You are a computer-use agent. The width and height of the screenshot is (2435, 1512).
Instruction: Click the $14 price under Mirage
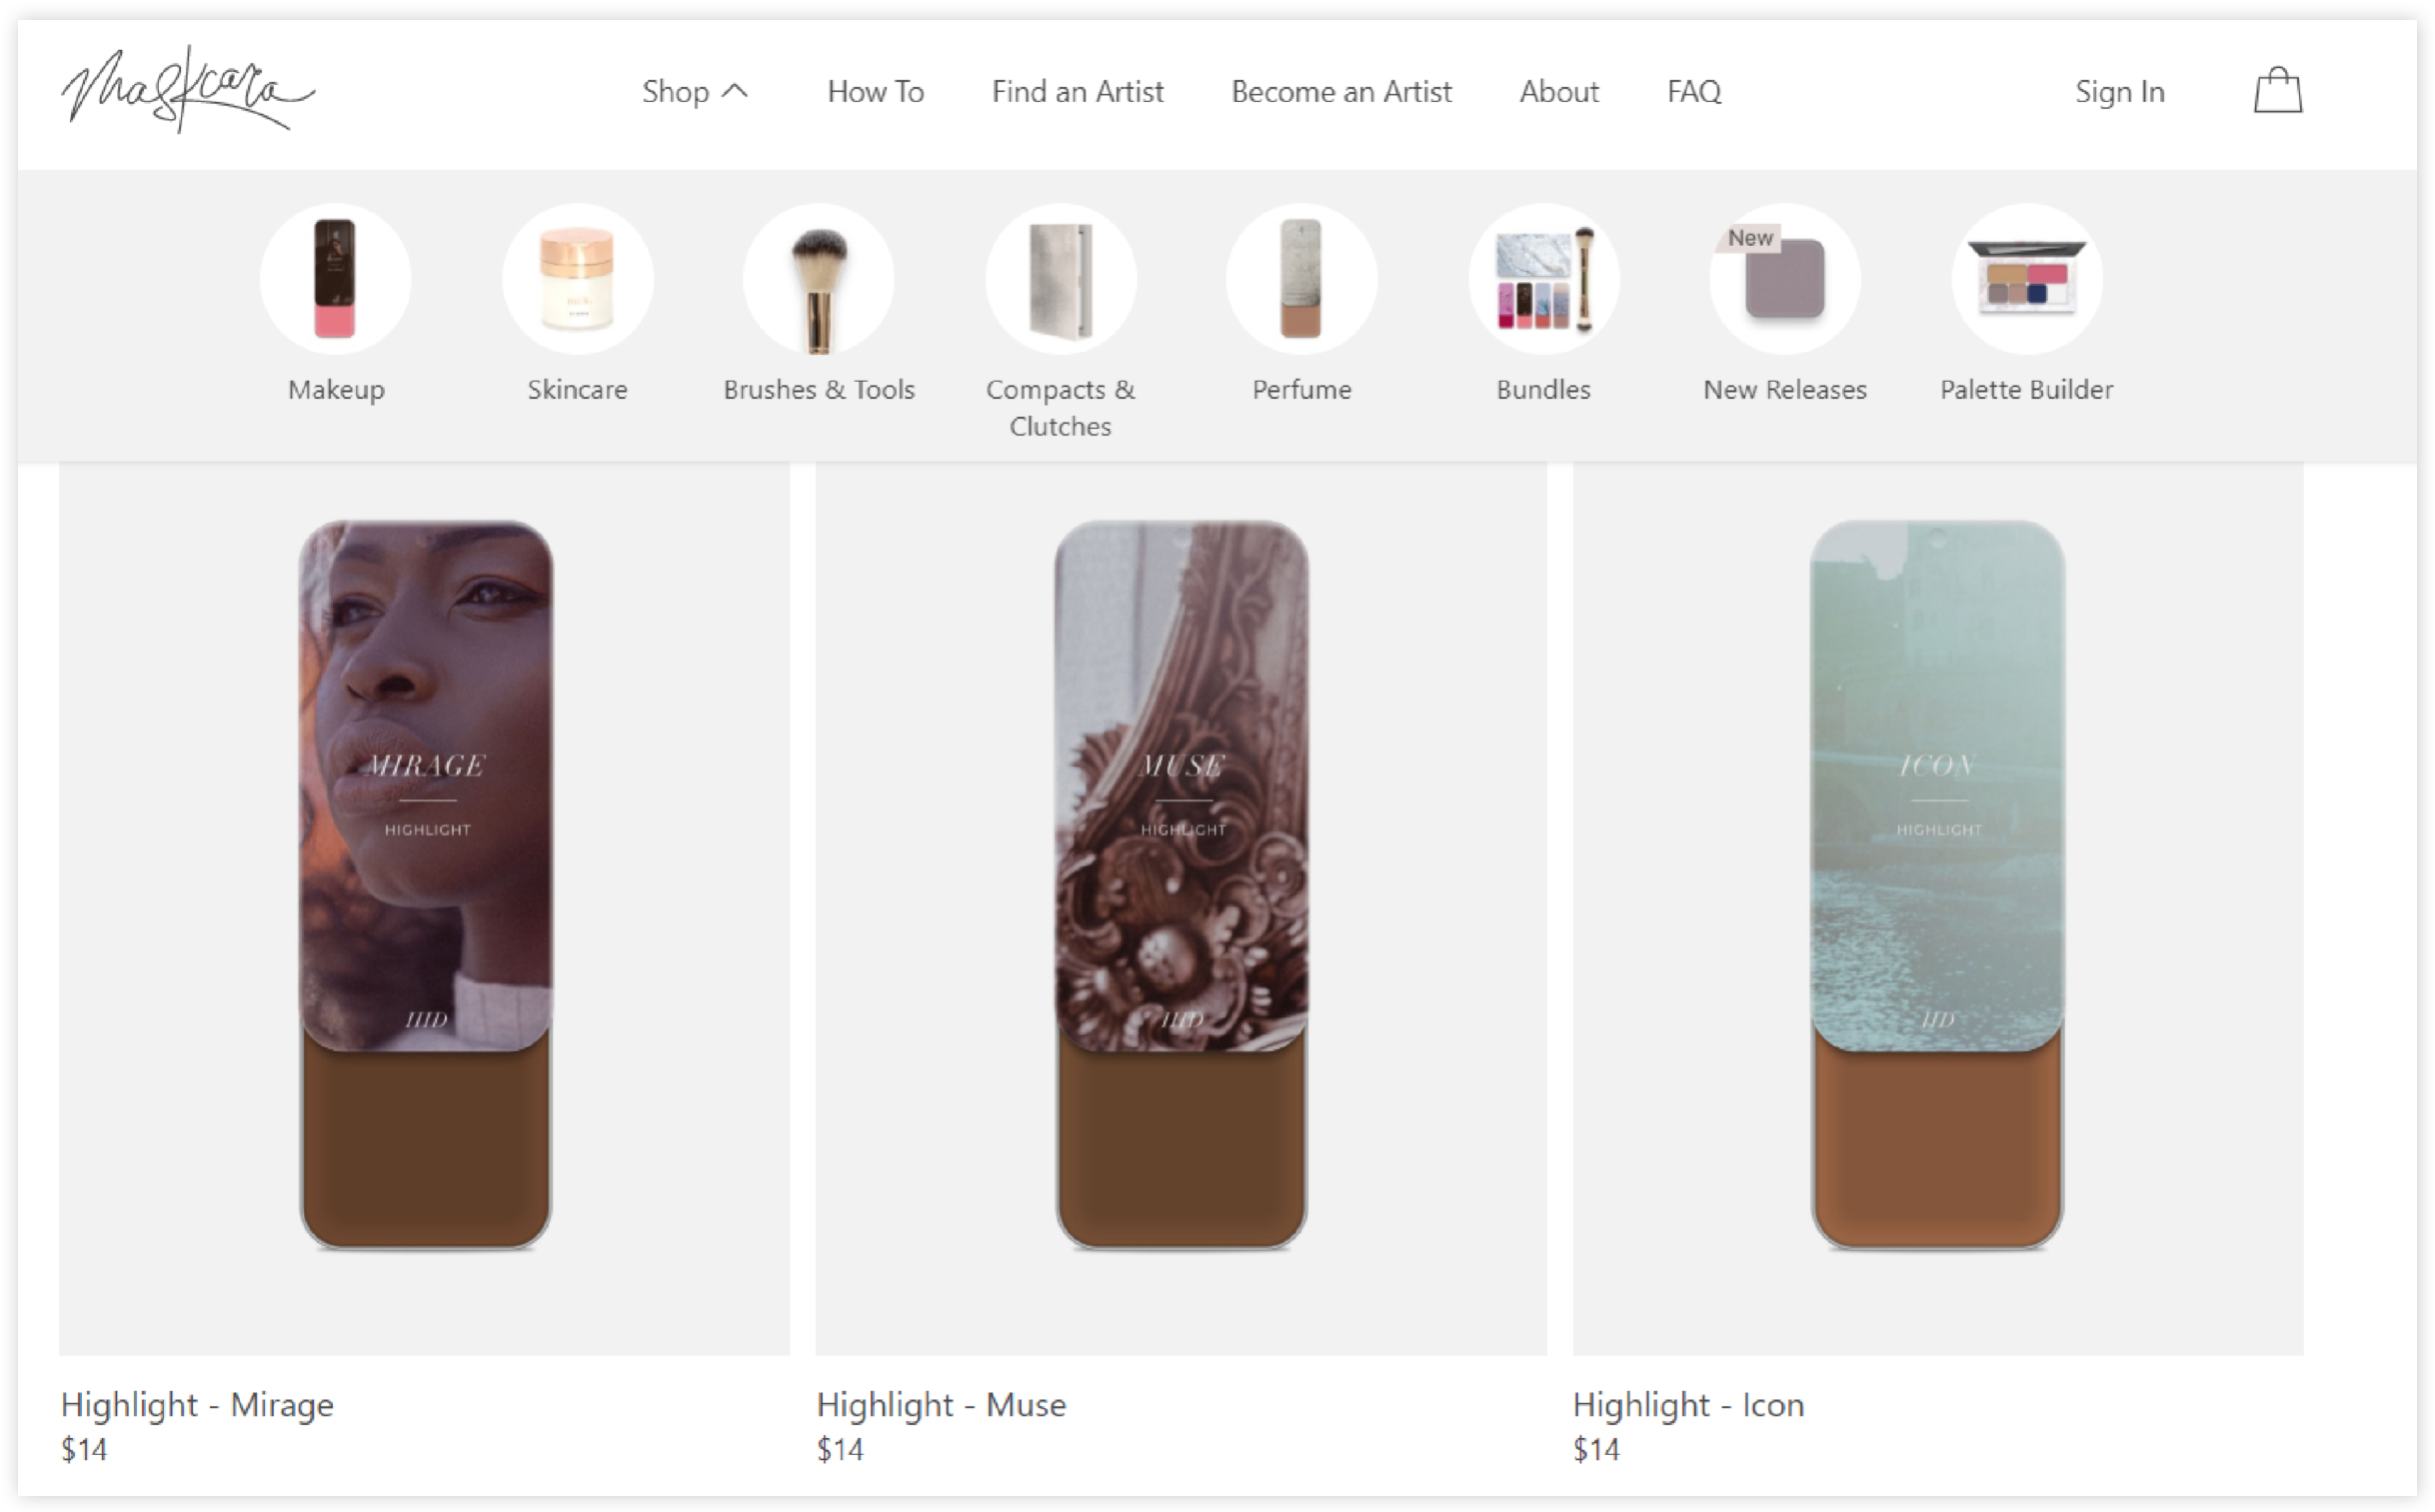pyautogui.click(x=84, y=1449)
